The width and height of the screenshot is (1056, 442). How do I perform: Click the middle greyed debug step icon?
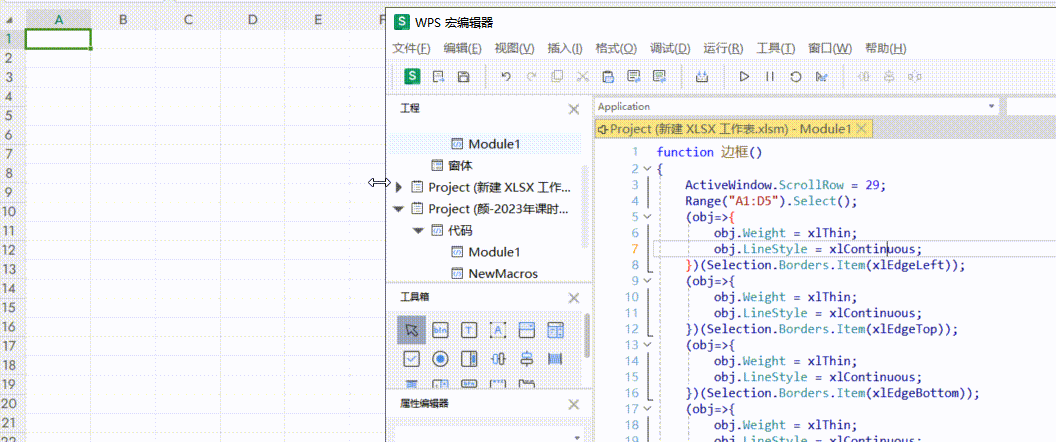point(889,77)
